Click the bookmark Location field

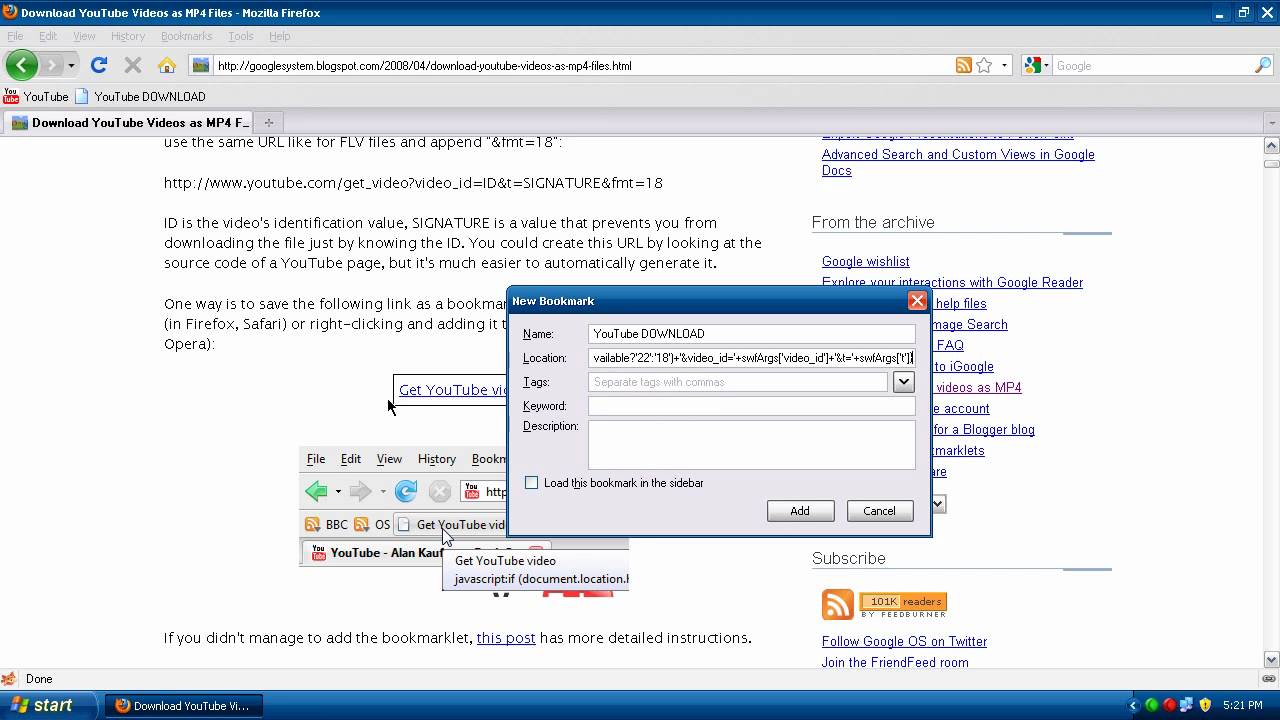(751, 358)
